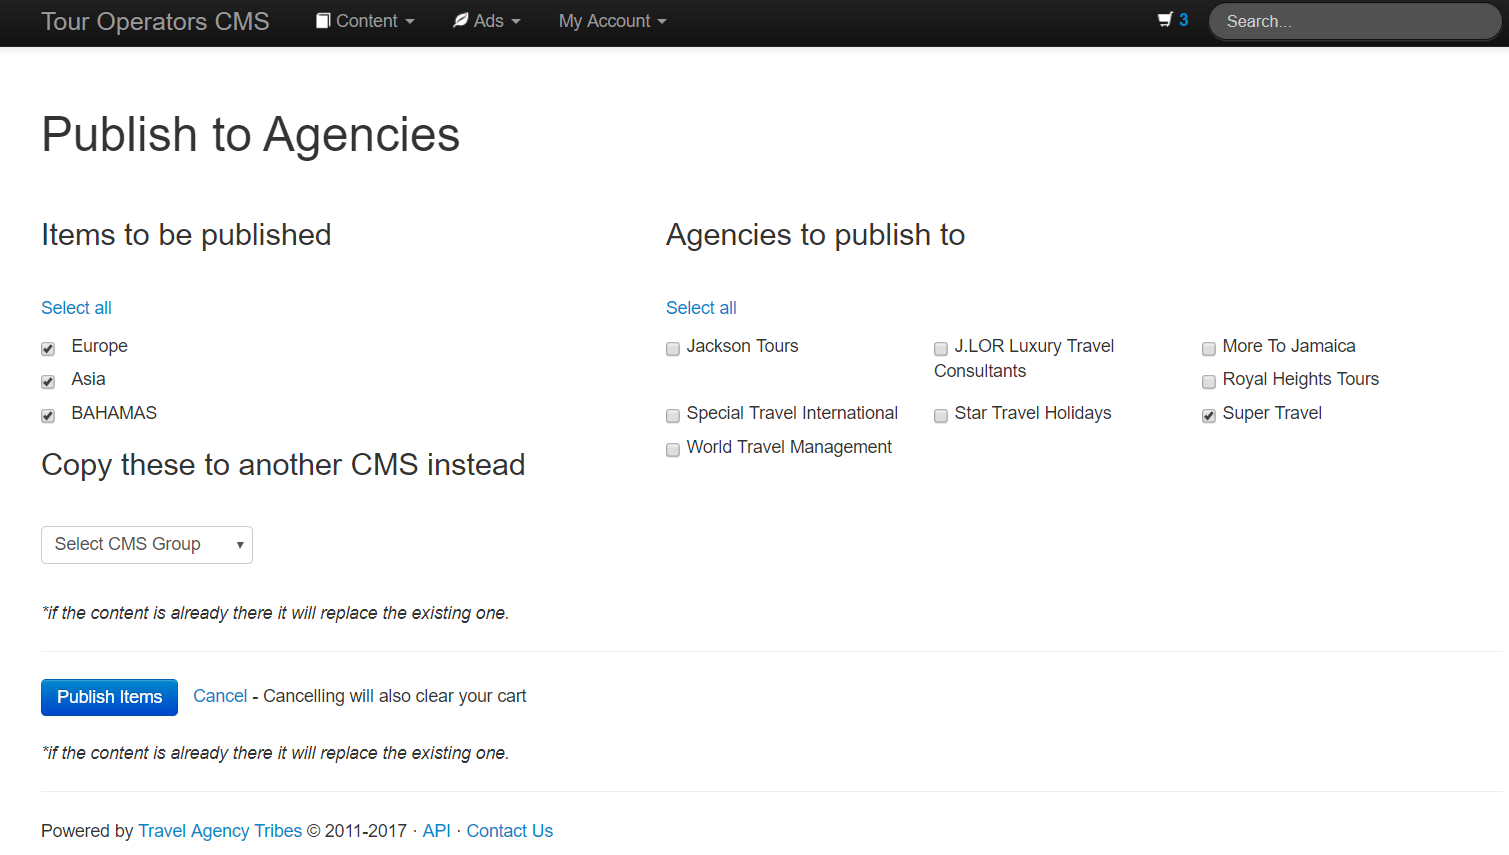1509x855 pixels.
Task: Check the World Travel Management box
Action: point(673,450)
